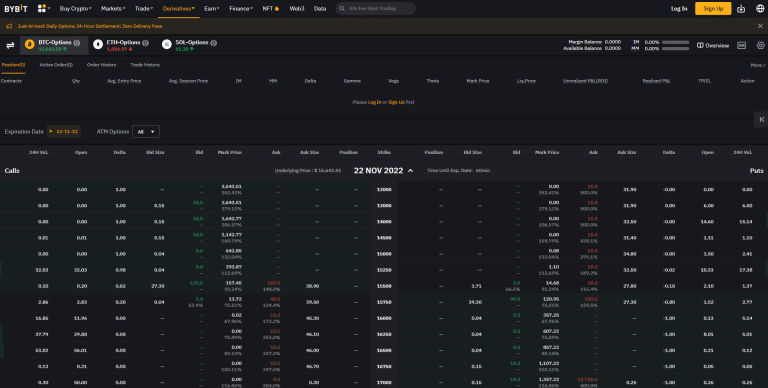Collapse the side panel arrow icon
The image size is (768, 388).
tap(761, 119)
